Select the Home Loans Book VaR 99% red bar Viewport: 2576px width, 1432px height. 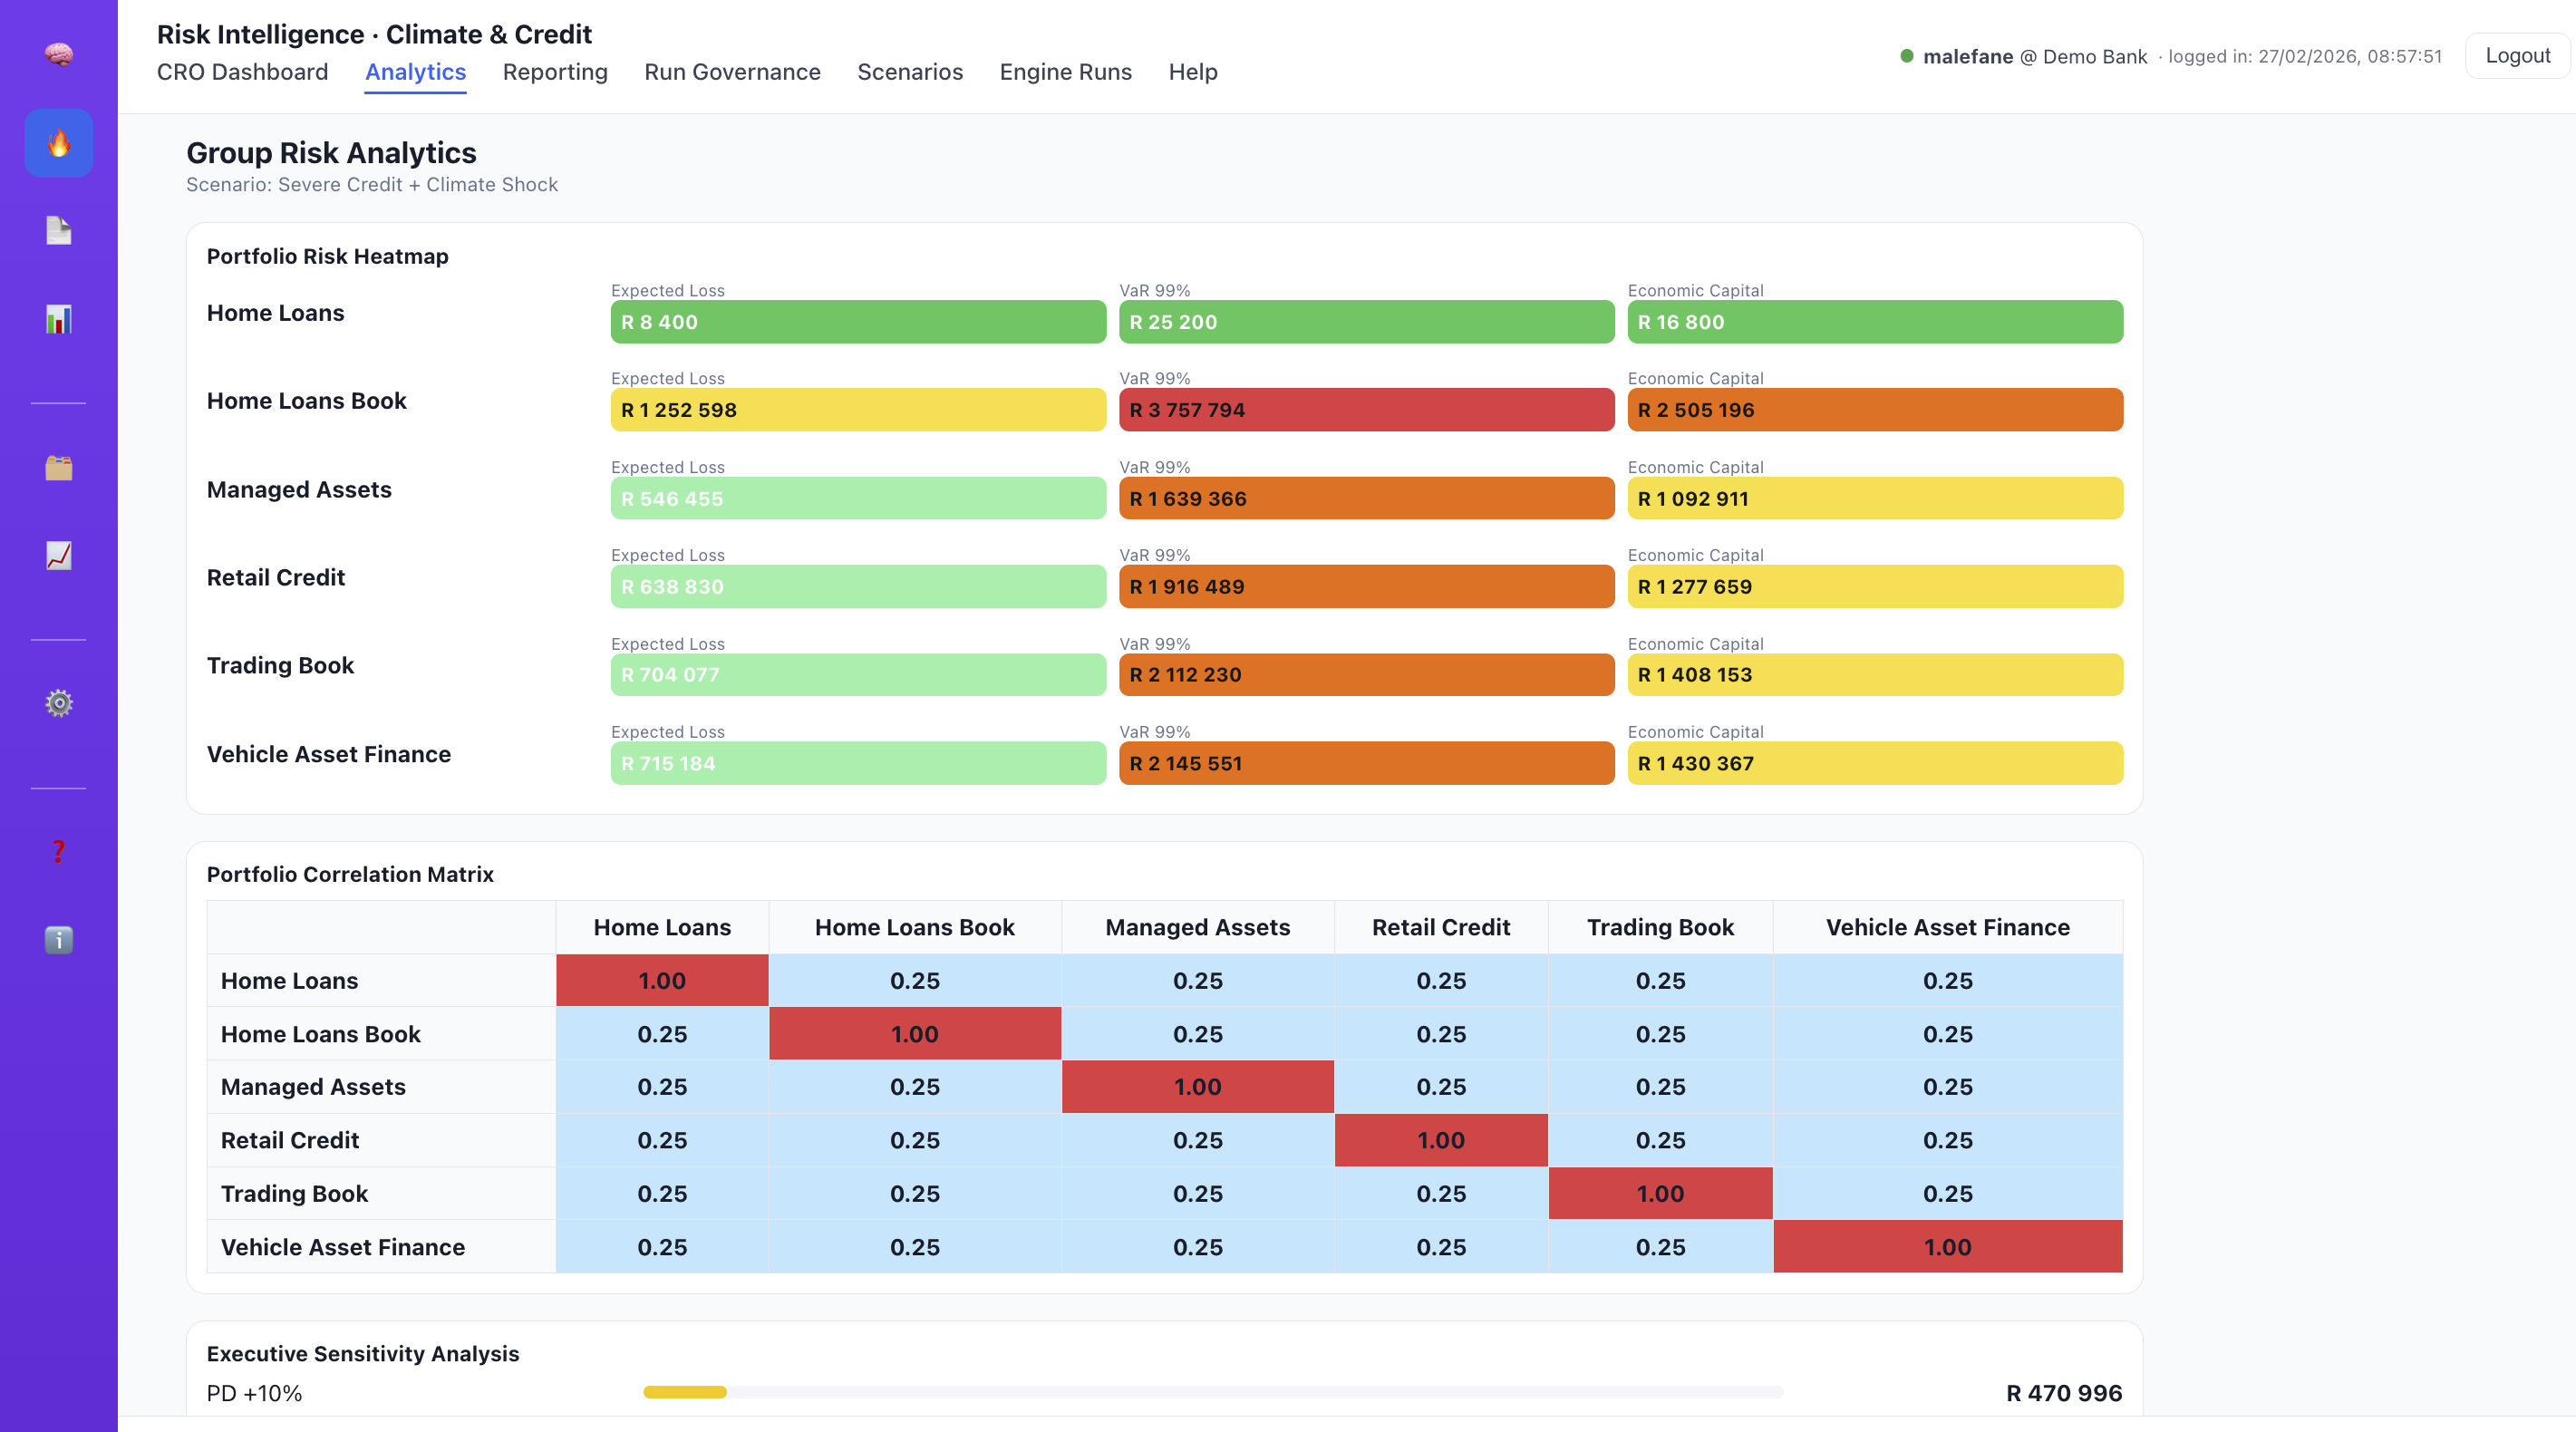tap(1365, 409)
